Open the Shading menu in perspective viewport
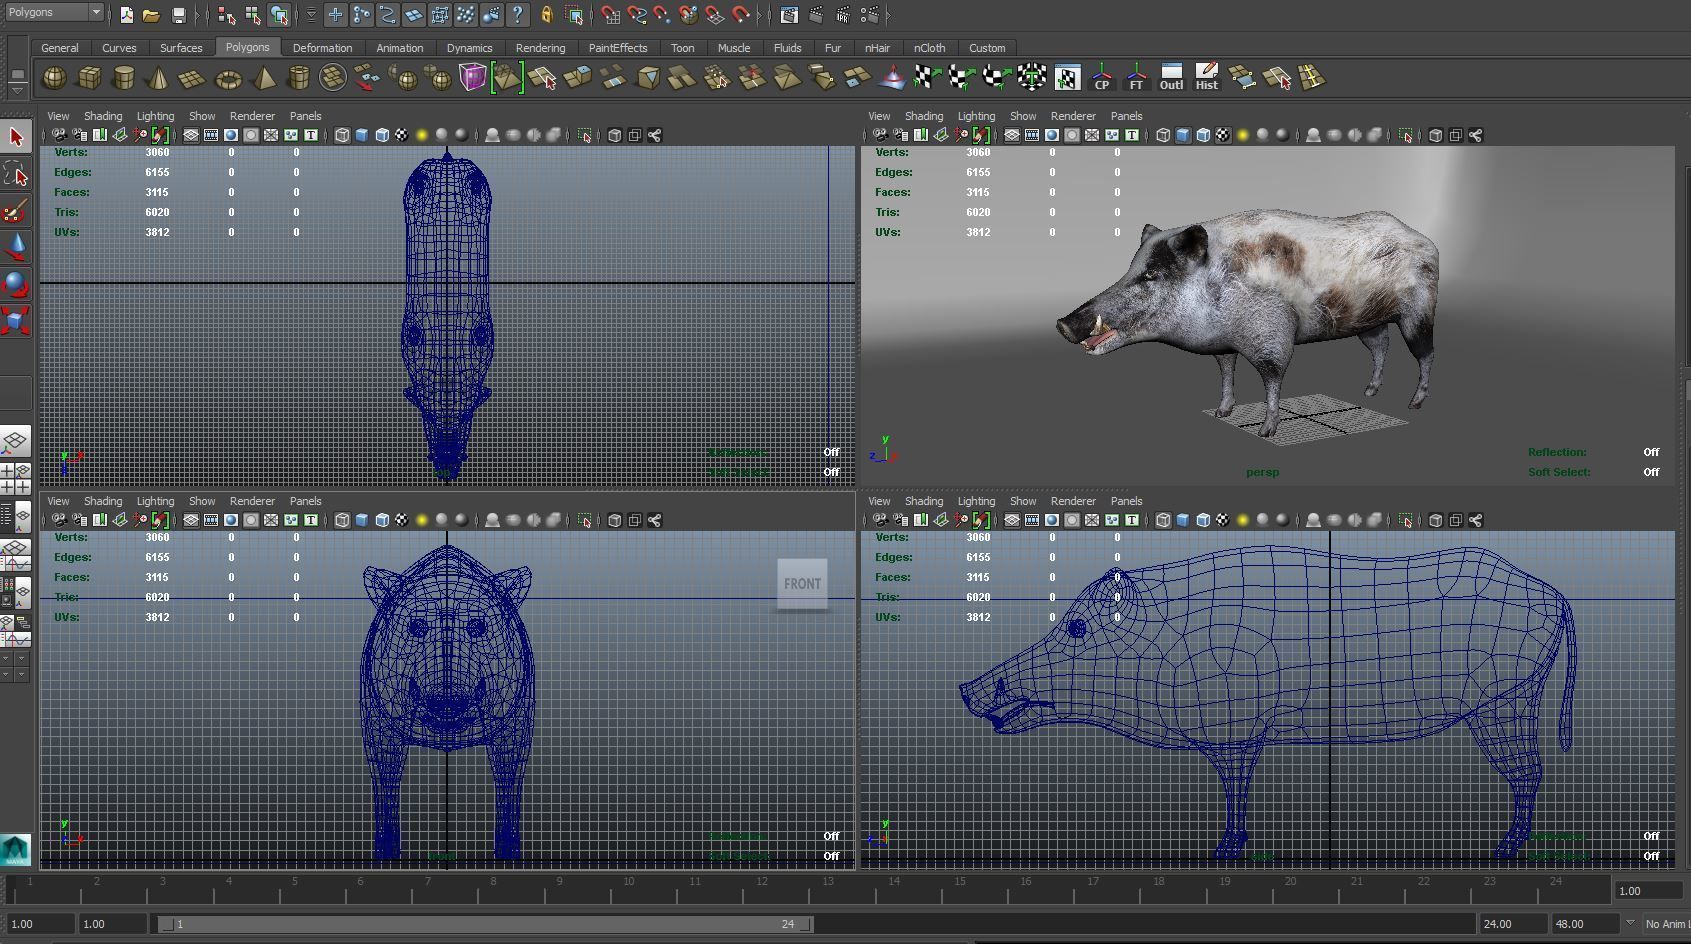Viewport: 1691px width, 944px height. (x=923, y=116)
